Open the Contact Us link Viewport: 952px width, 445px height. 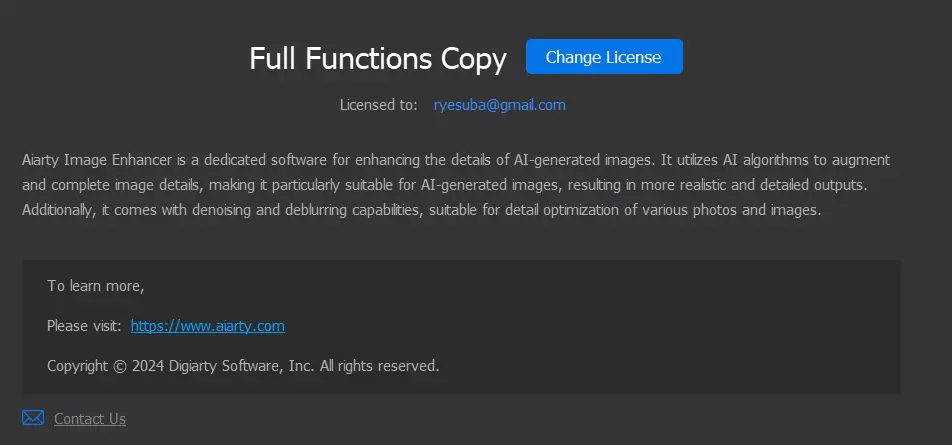[x=90, y=419]
